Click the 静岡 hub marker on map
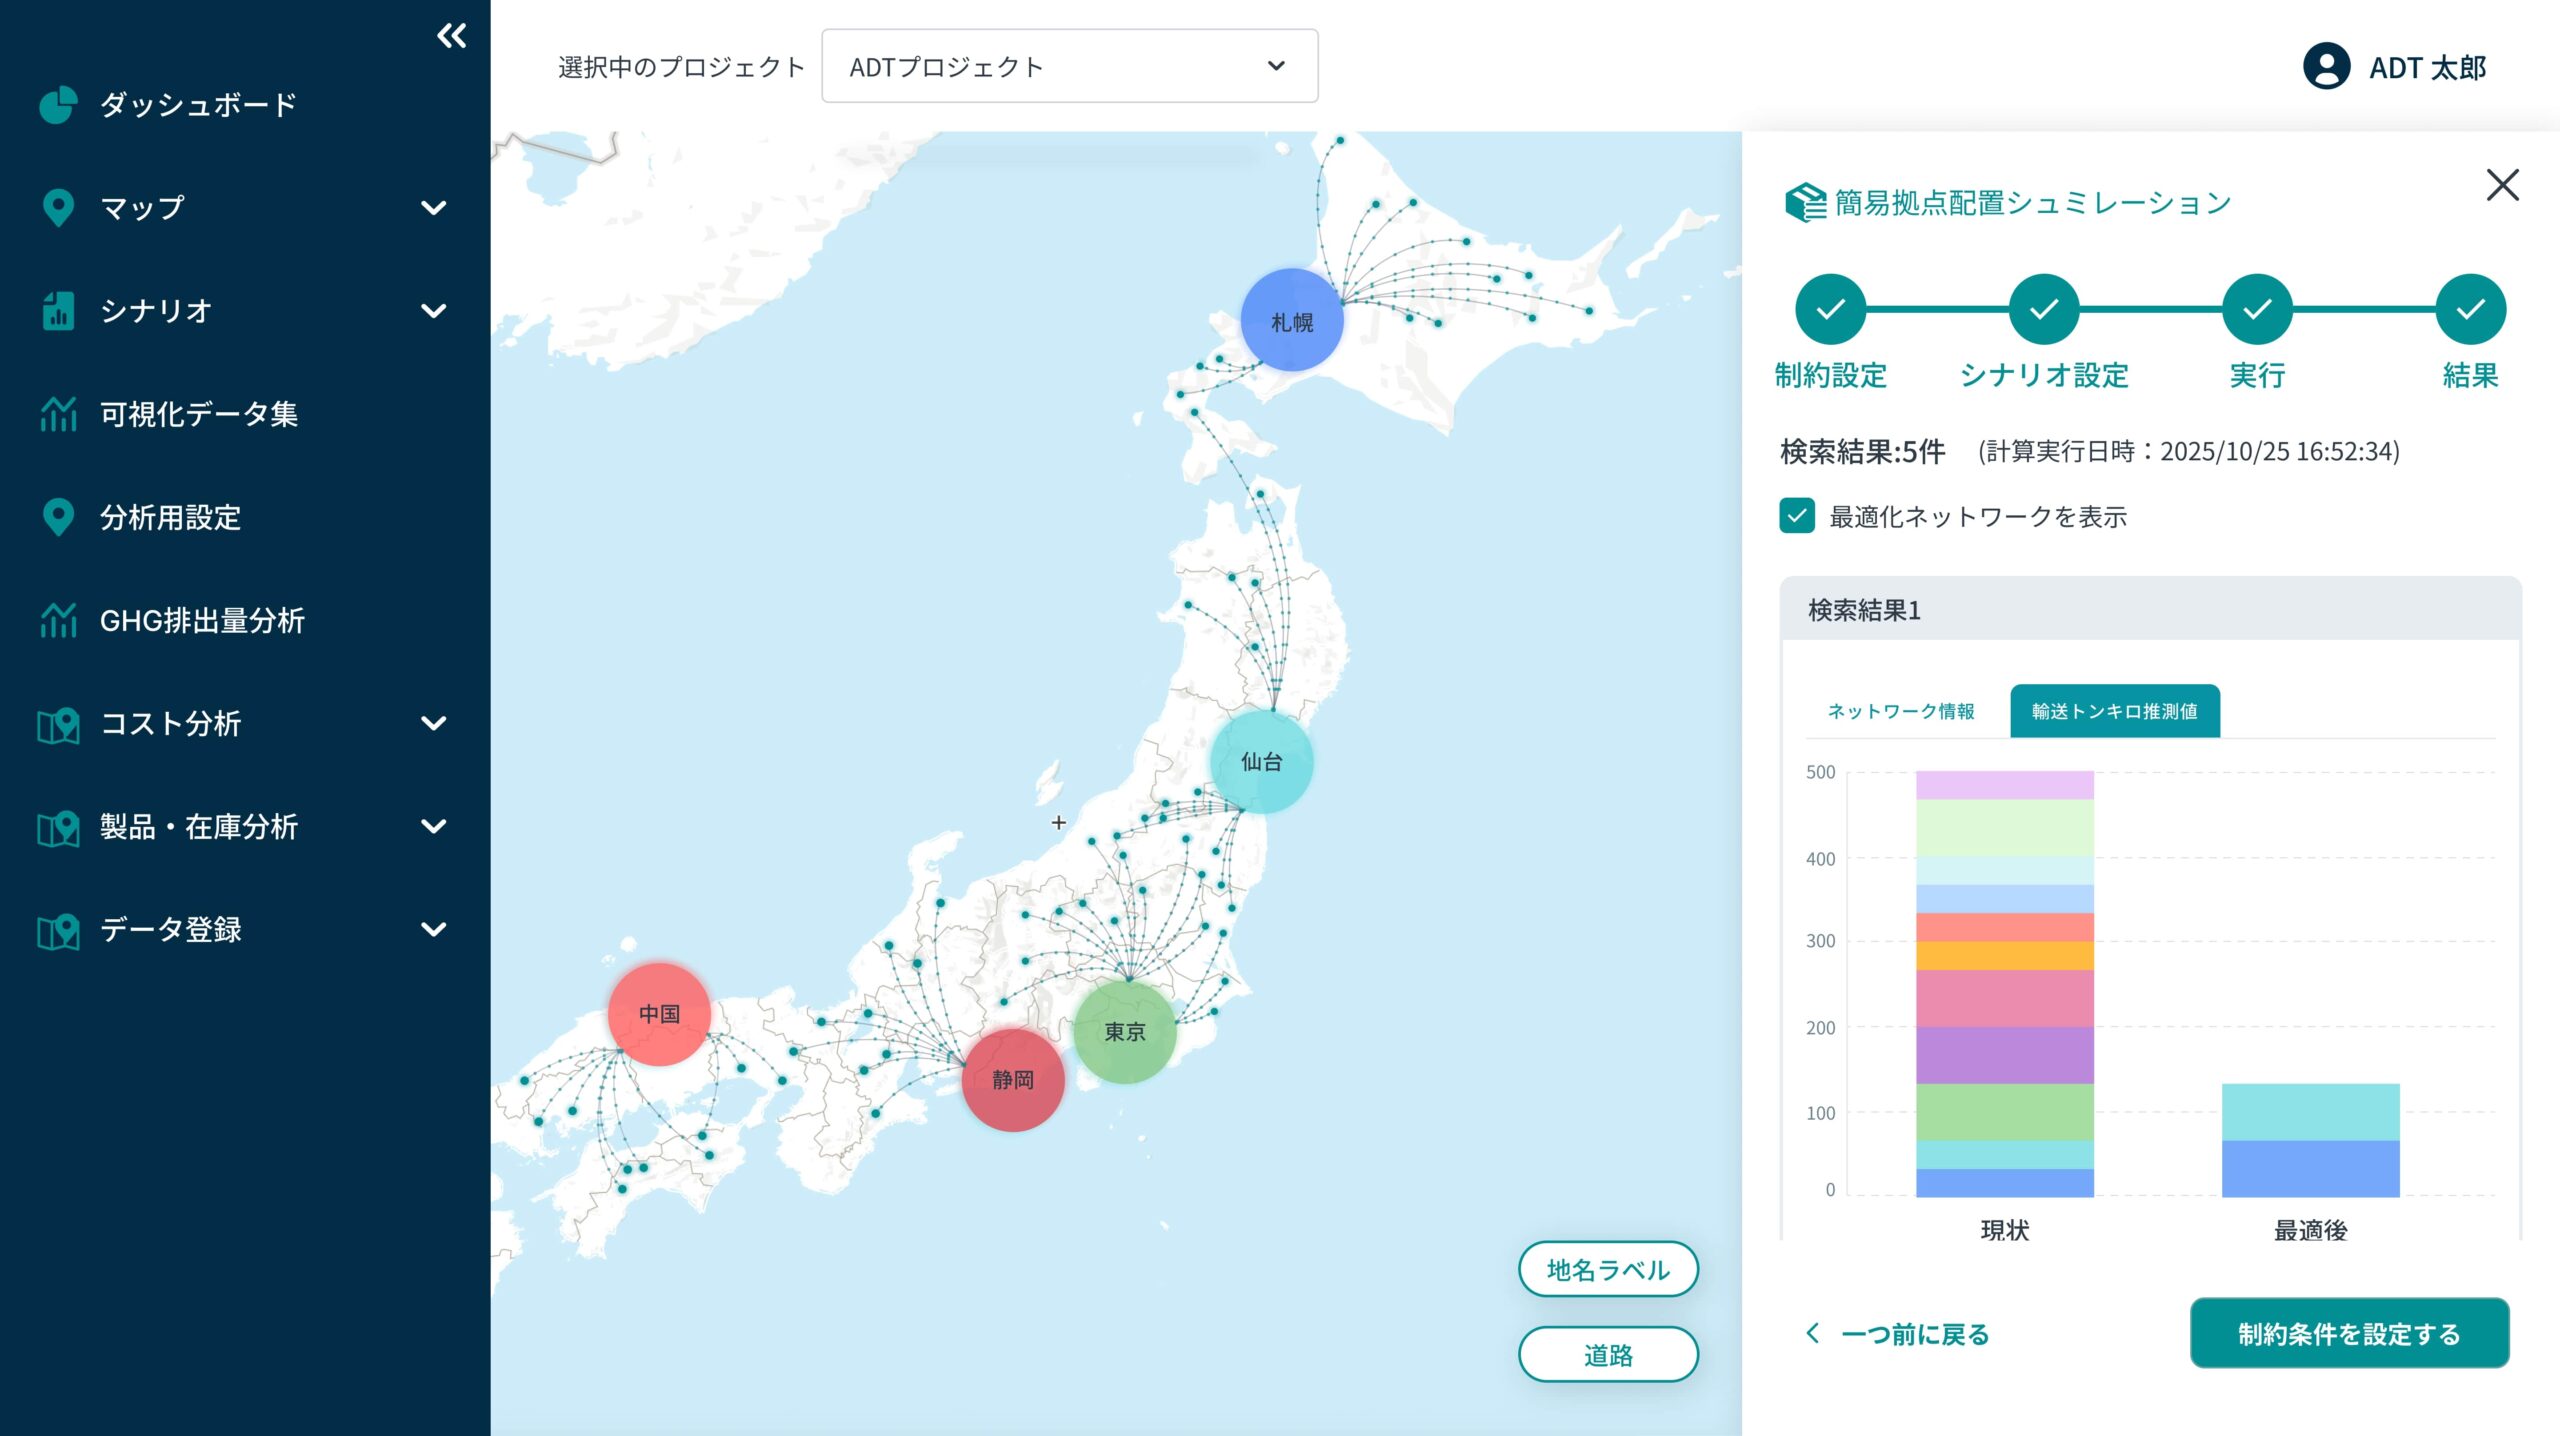Viewport: 2560px width, 1436px height. (x=1012, y=1080)
